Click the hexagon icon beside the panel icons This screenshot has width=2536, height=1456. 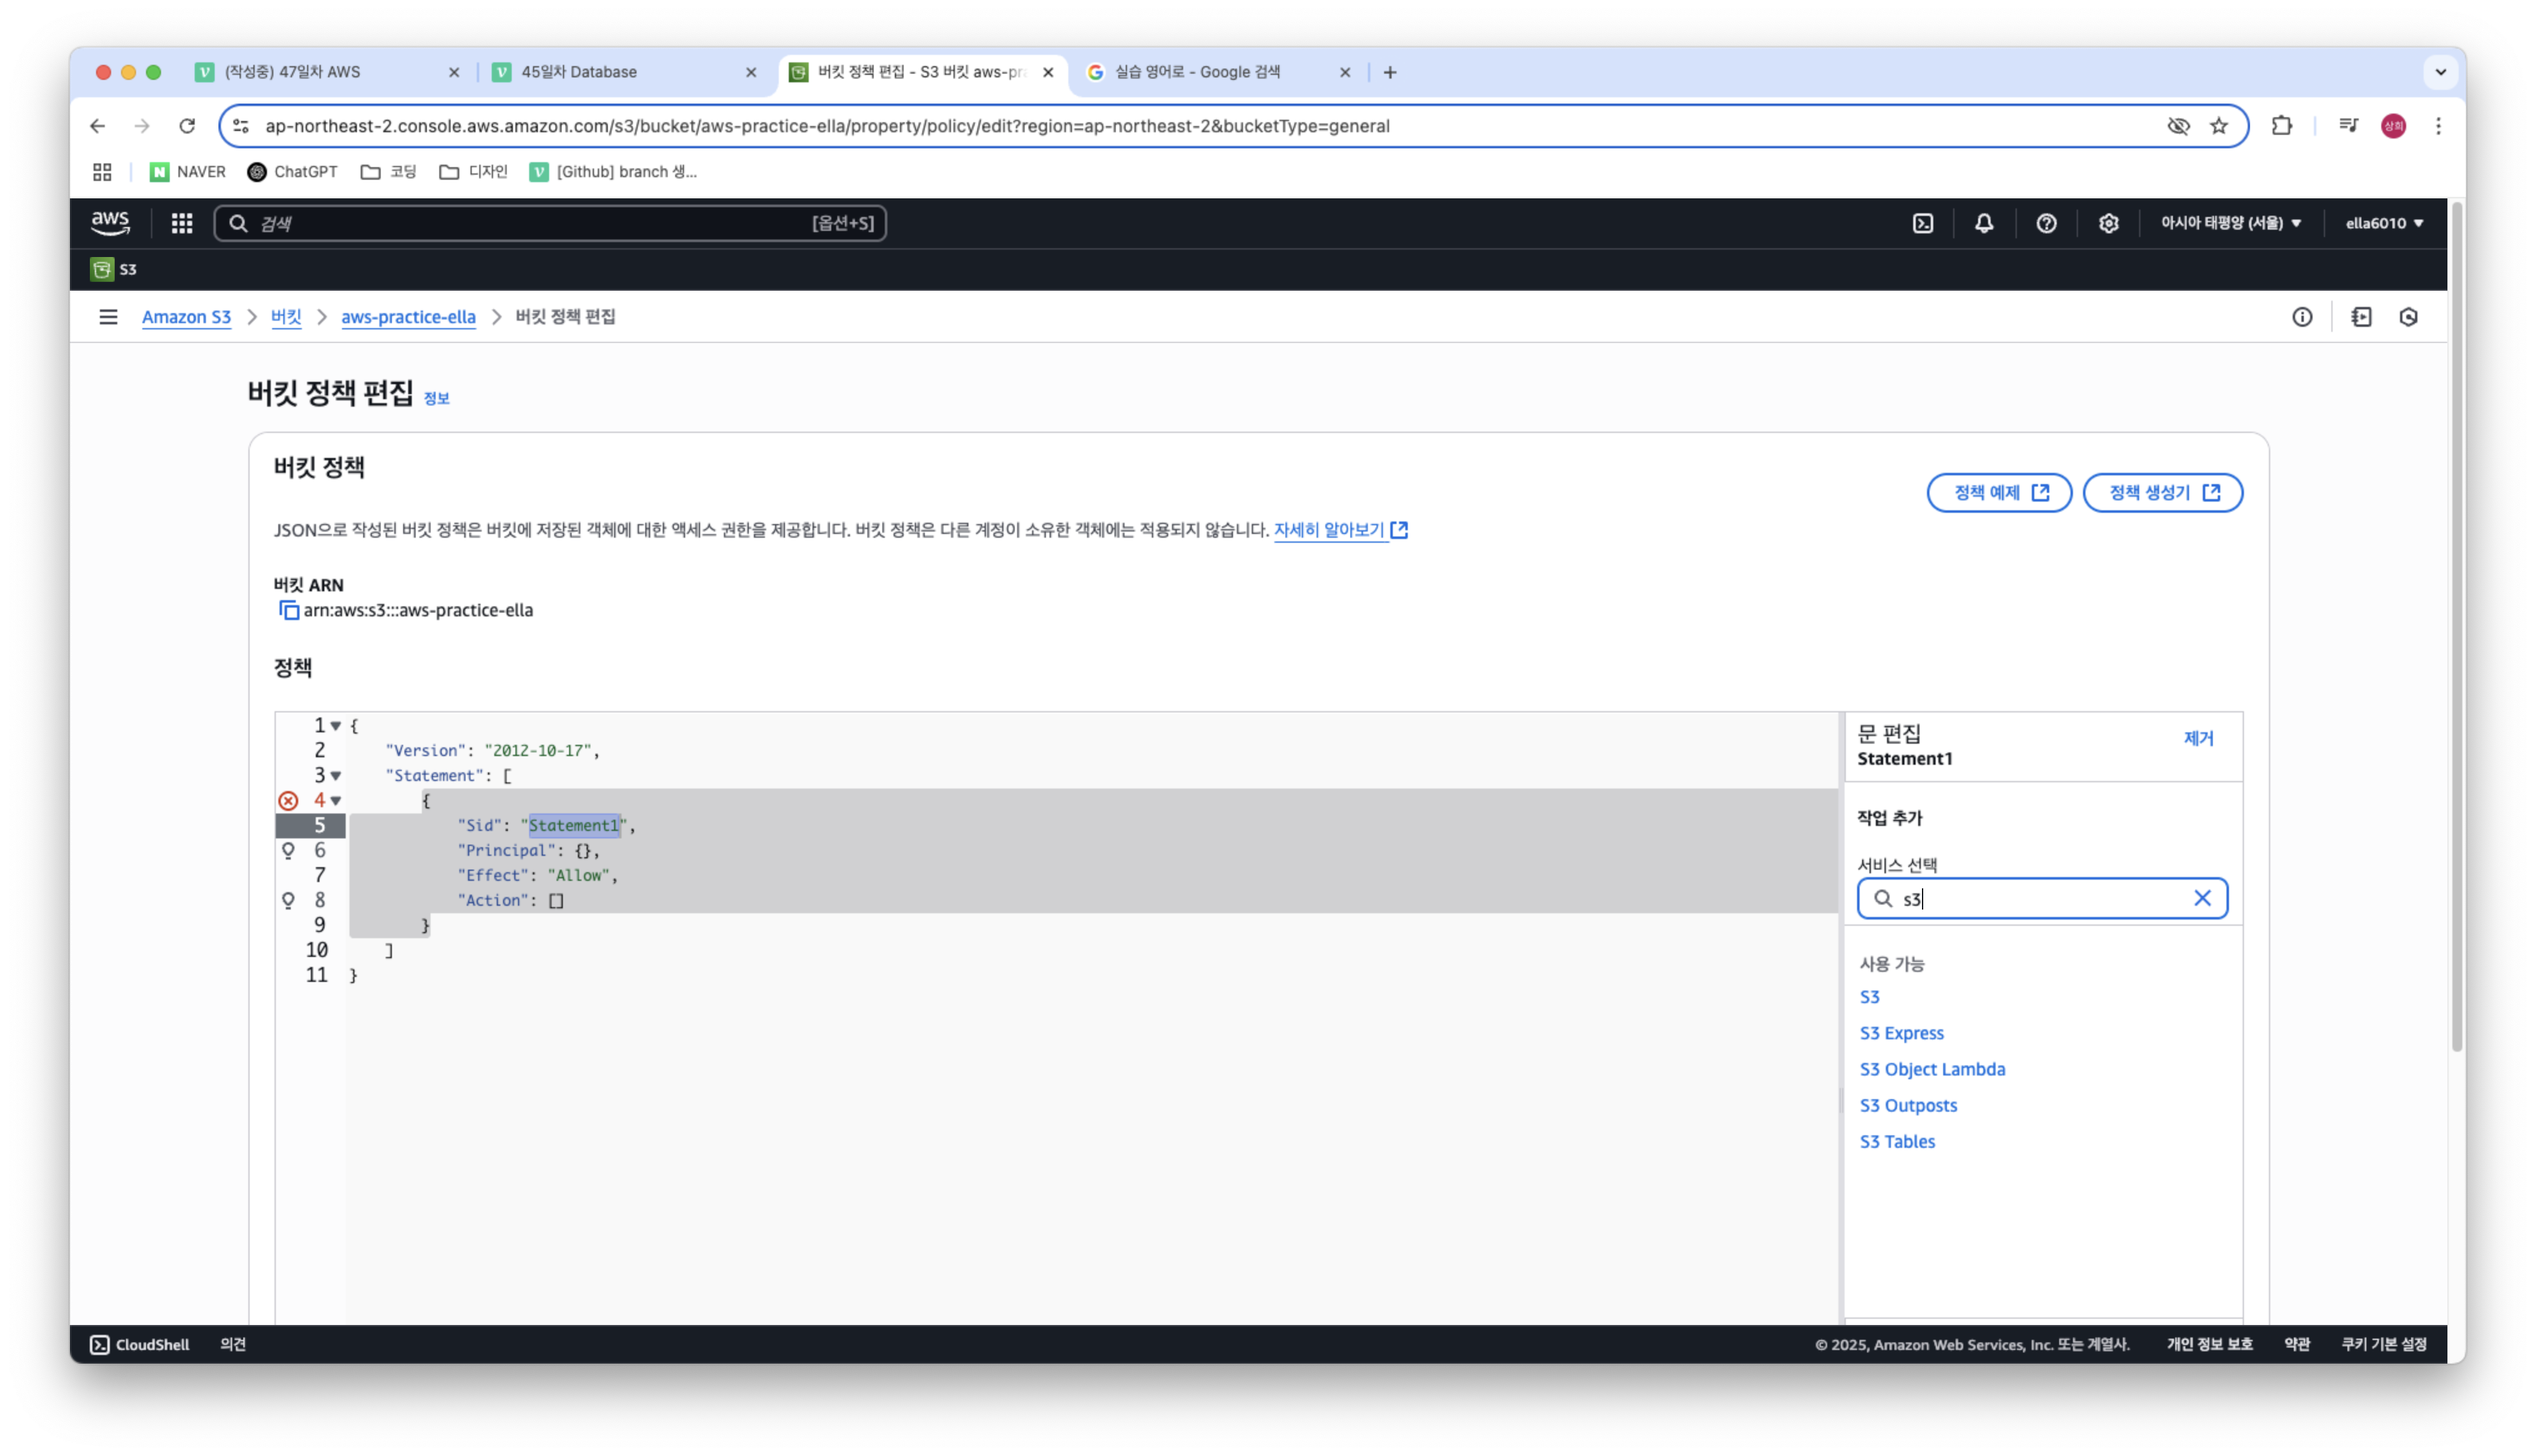click(2408, 317)
